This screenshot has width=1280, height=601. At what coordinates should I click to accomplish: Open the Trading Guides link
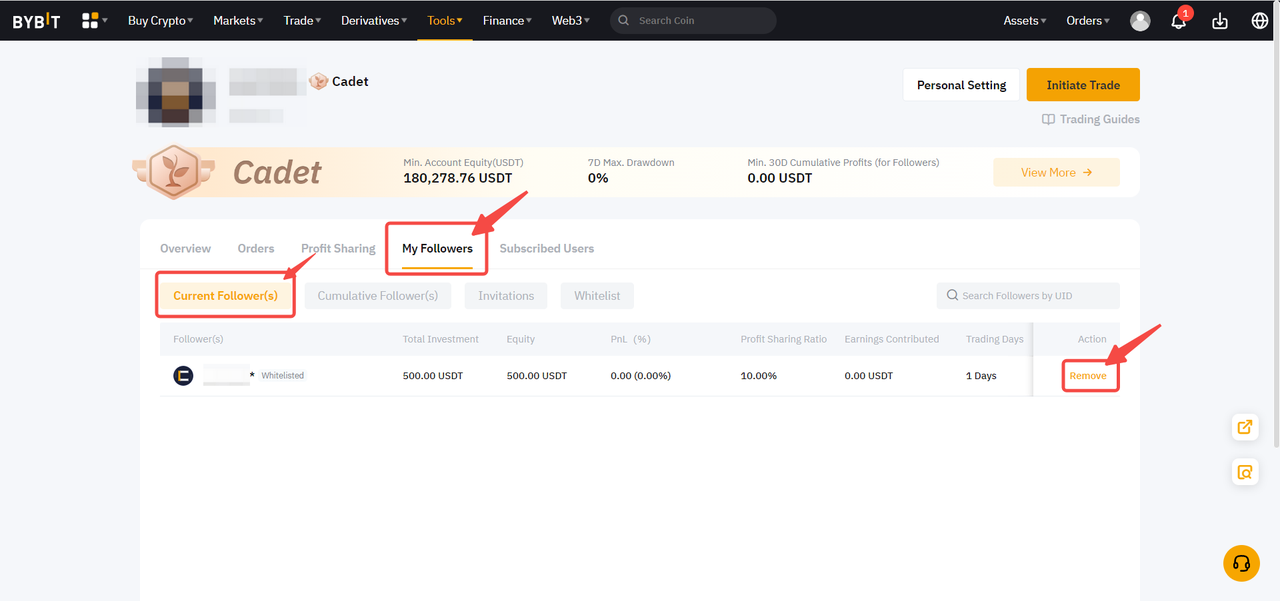click(x=1091, y=119)
